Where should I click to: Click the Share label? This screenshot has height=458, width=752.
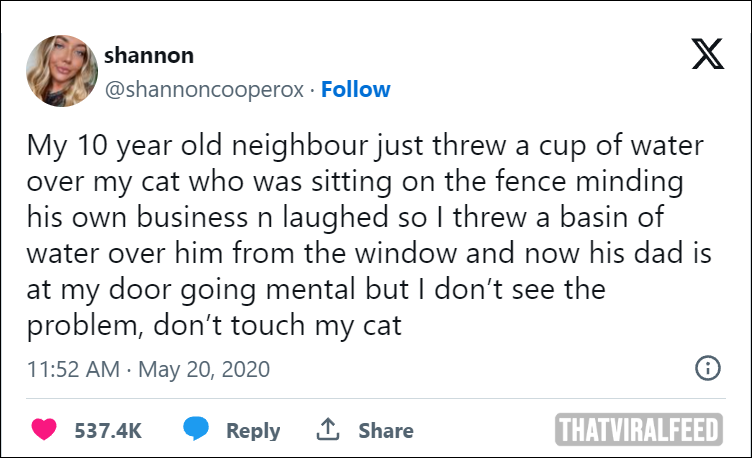386,431
